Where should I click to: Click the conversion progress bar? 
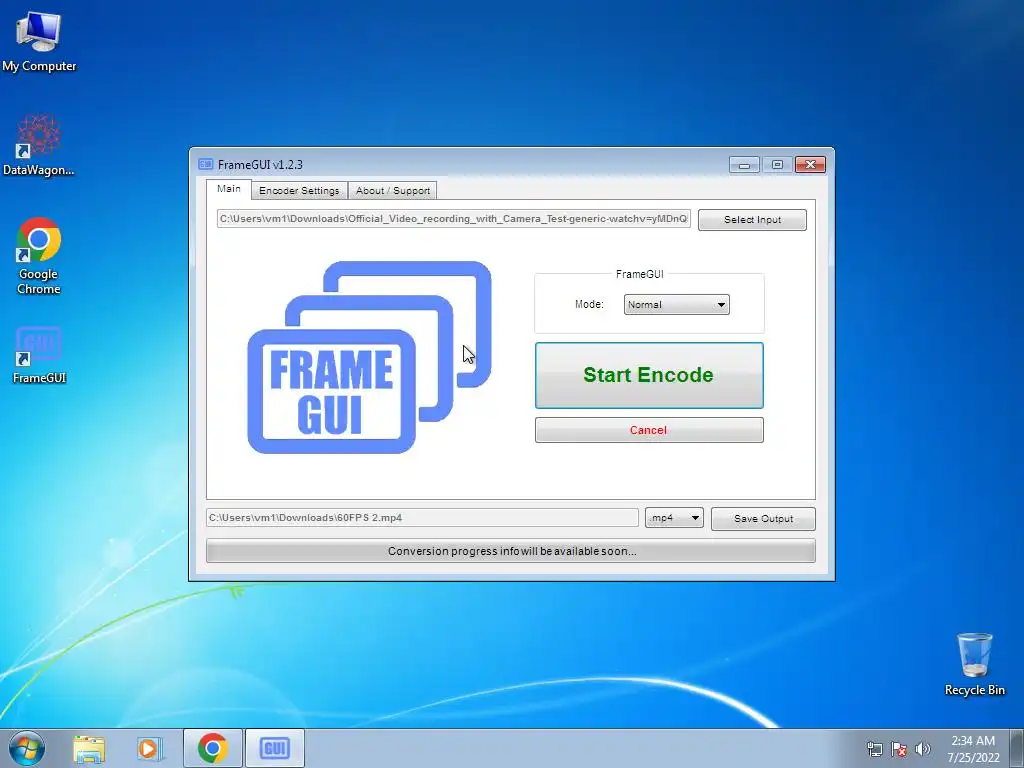(x=511, y=551)
